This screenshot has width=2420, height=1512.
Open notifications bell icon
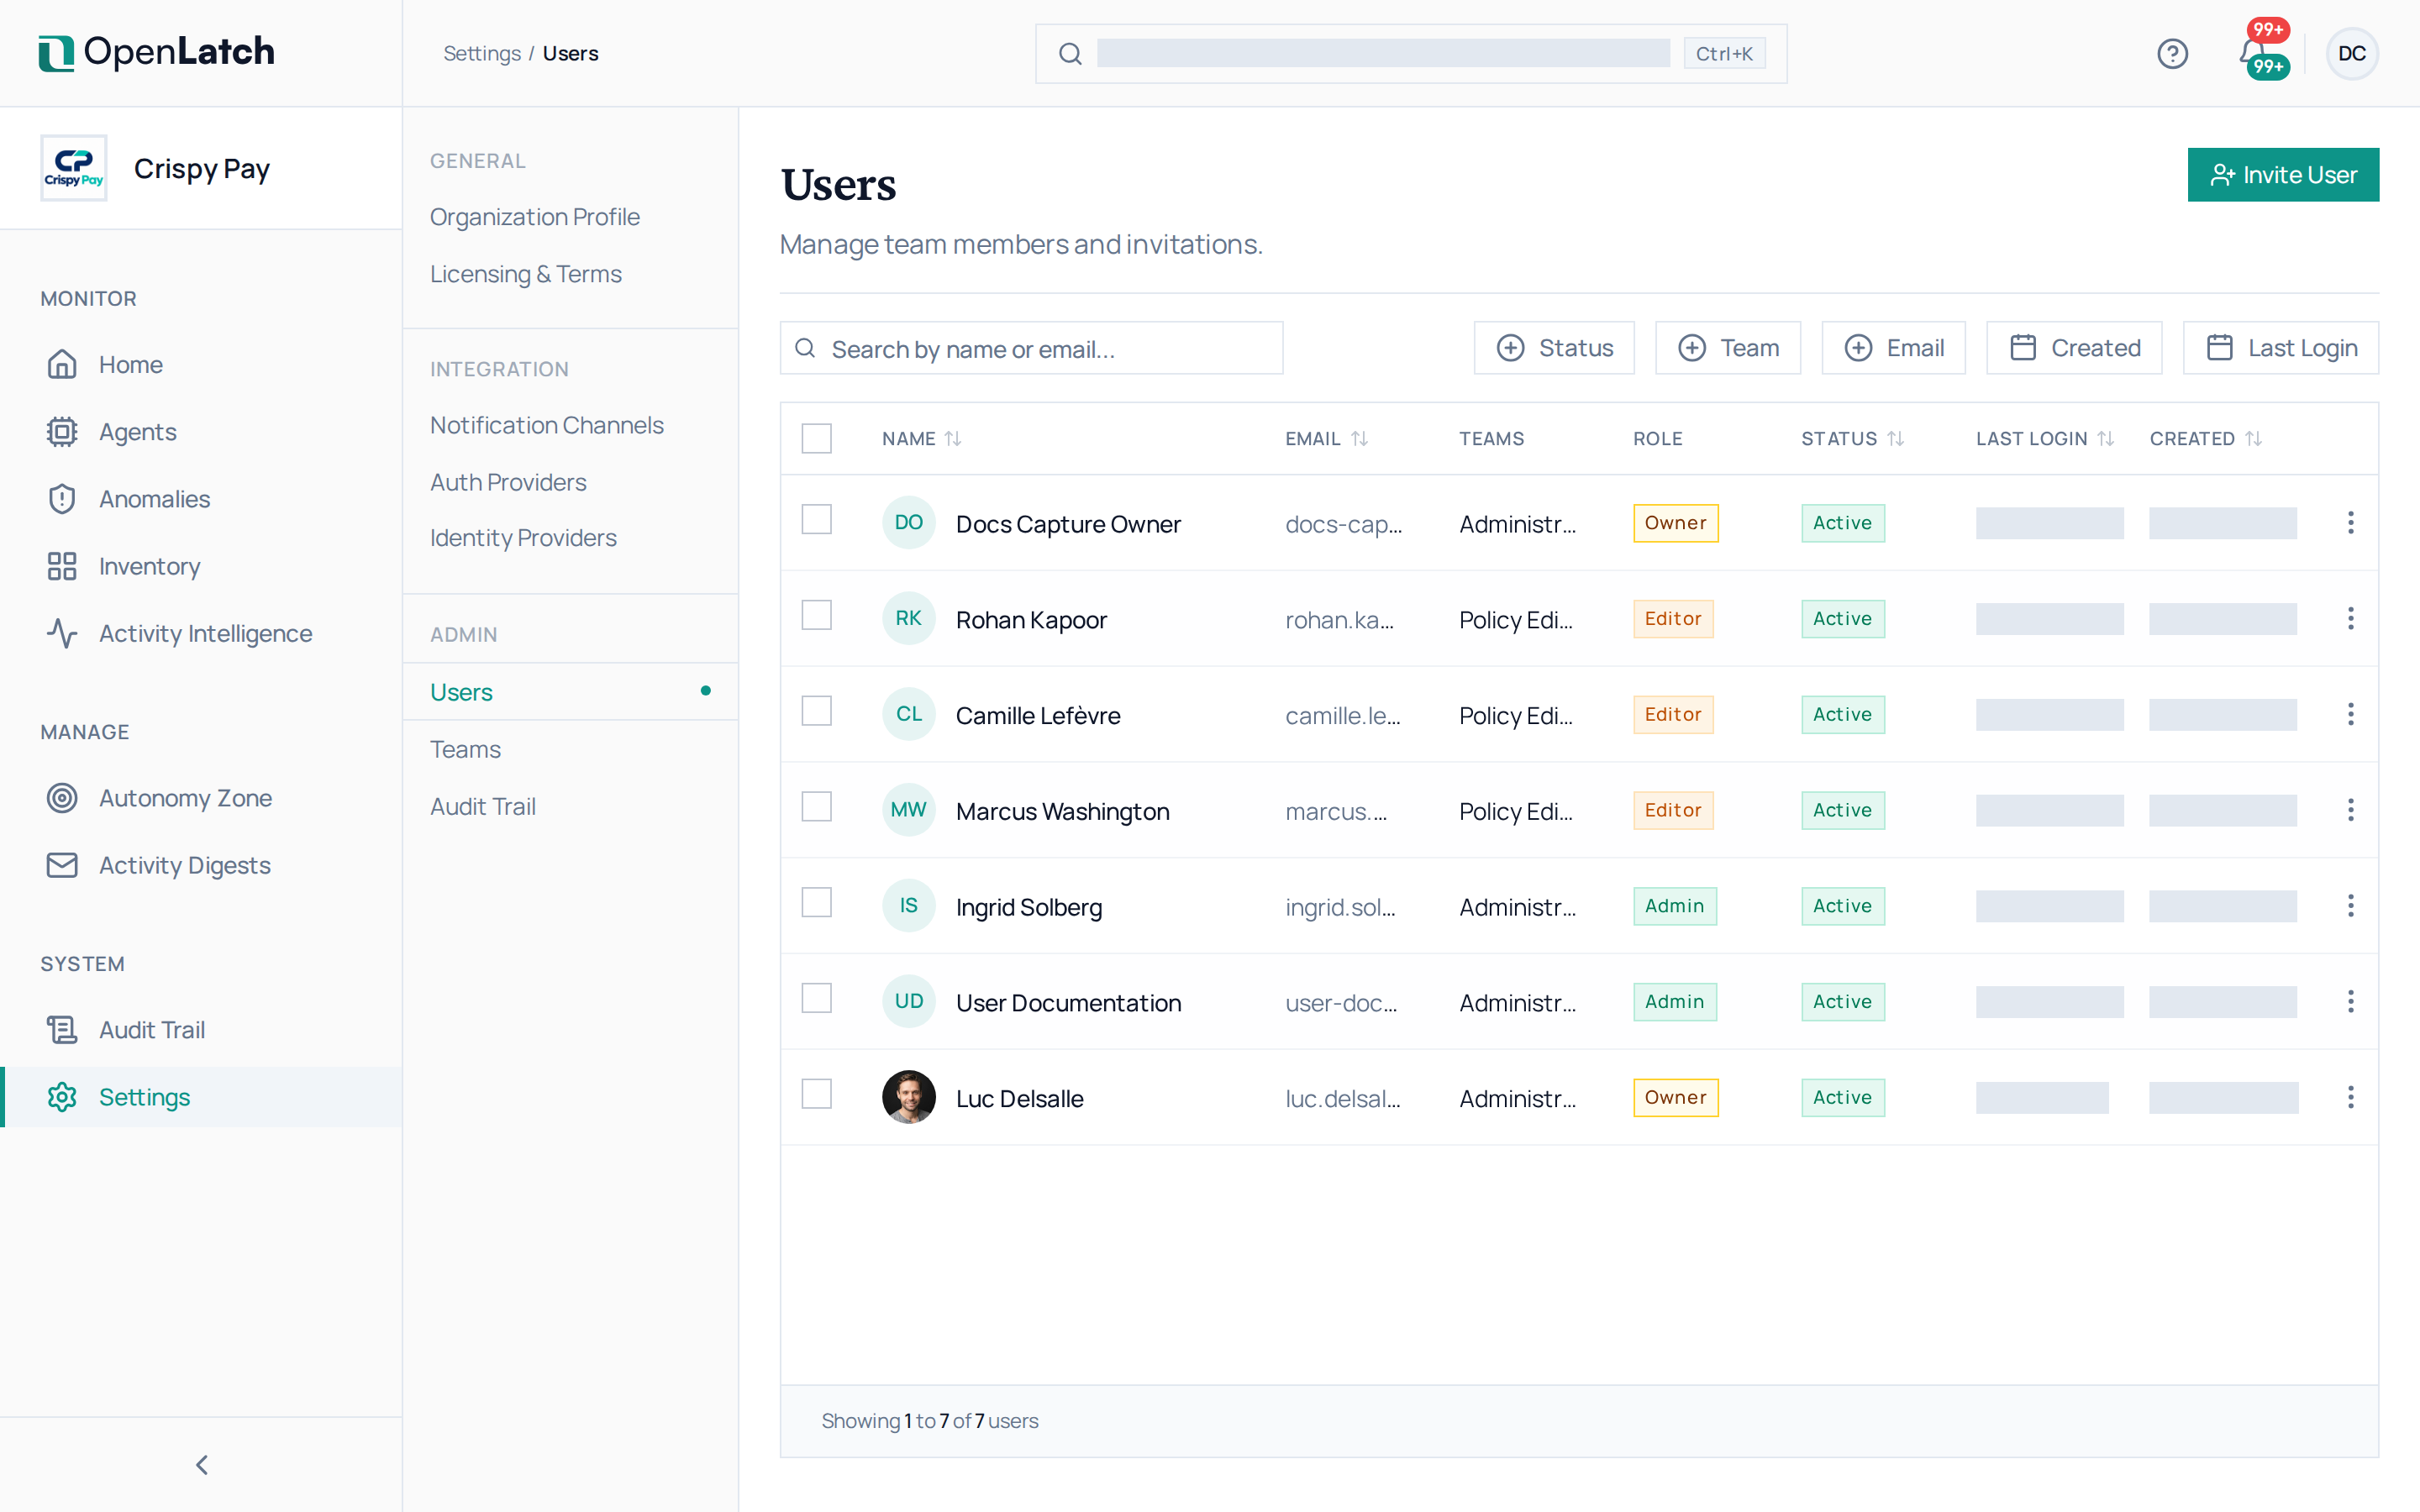pyautogui.click(x=2253, y=52)
